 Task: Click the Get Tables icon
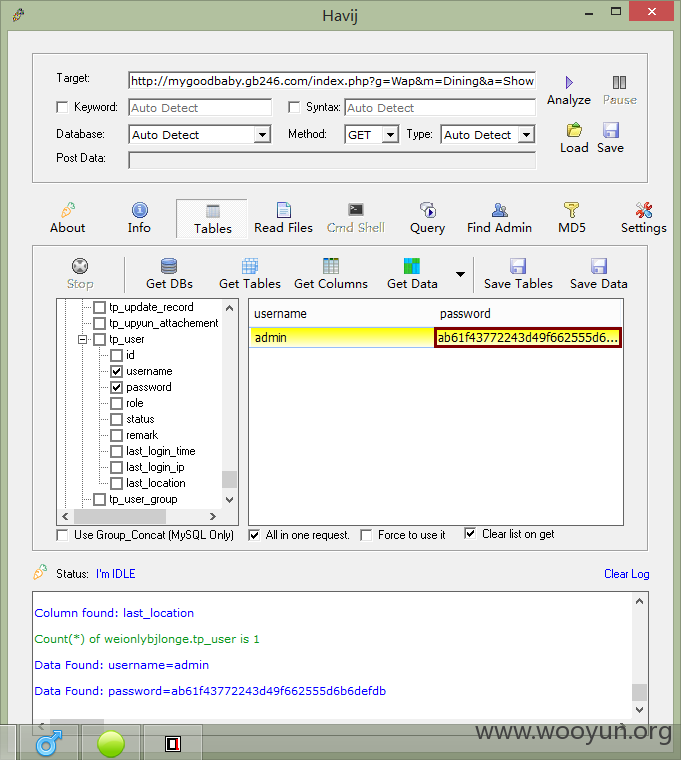point(250,266)
